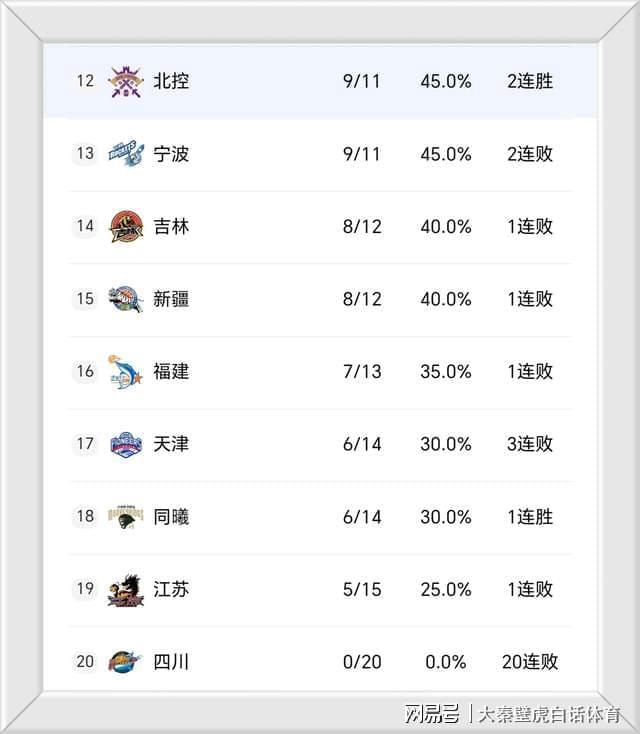Click 福建's 7/13 win-loss record
640x734 pixels.
(x=362, y=371)
